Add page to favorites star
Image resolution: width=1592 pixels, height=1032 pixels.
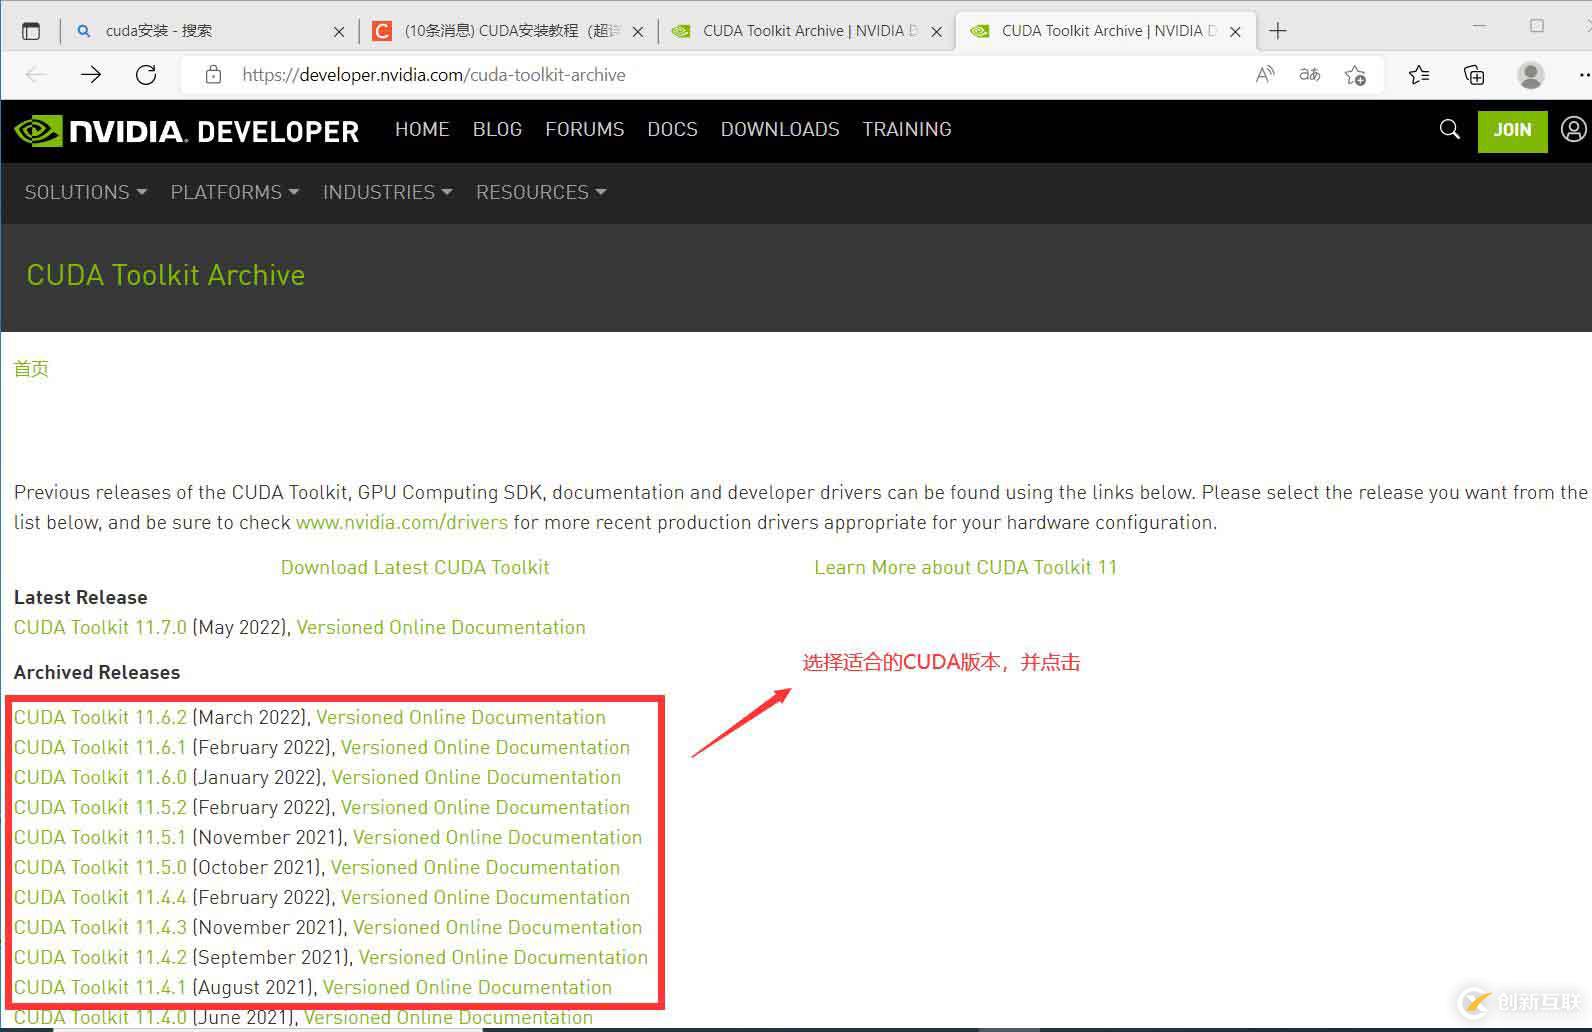tap(1355, 74)
